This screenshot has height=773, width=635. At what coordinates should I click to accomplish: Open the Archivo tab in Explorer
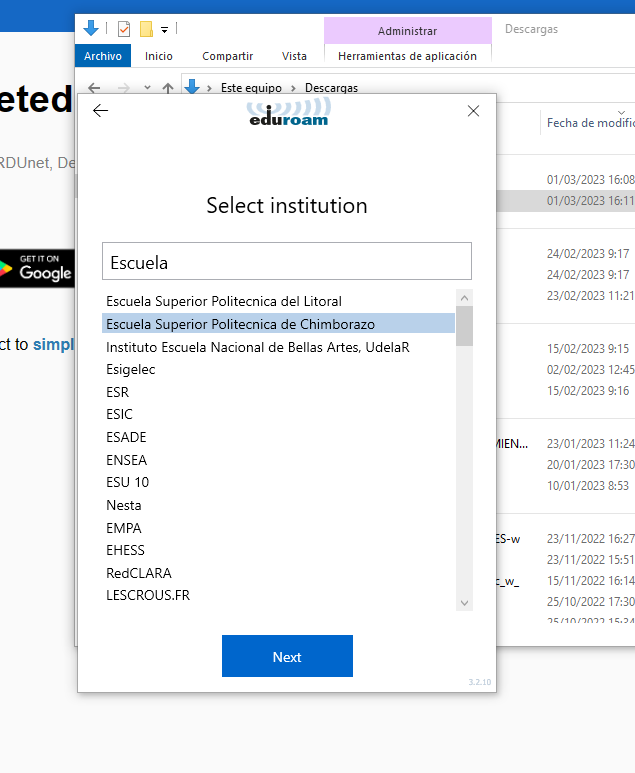(103, 56)
